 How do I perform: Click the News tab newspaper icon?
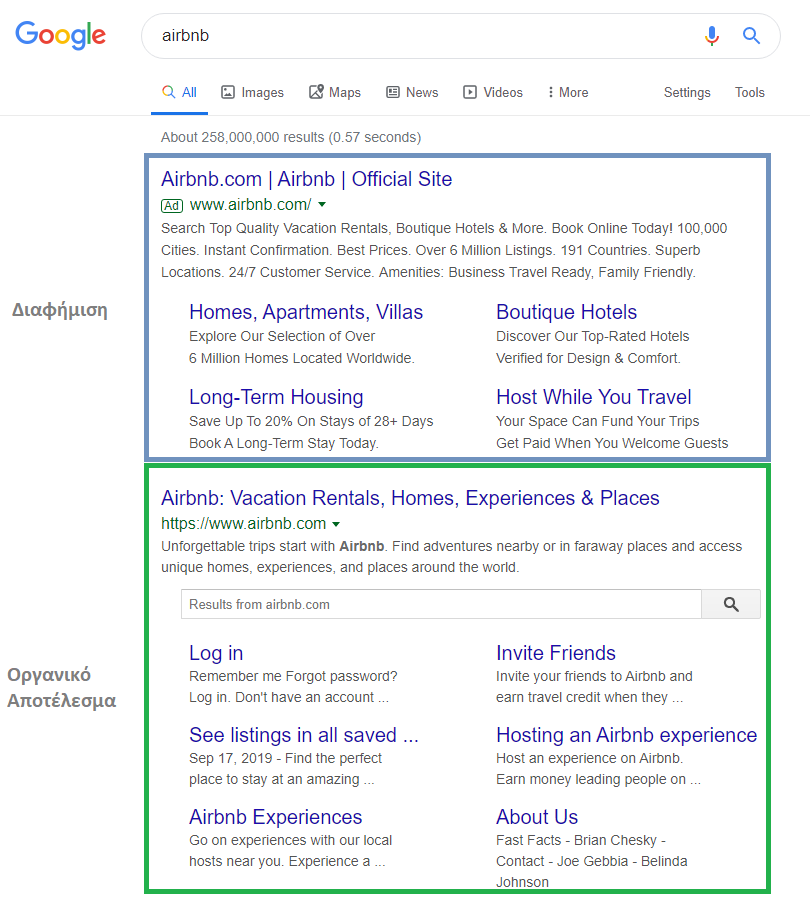click(x=392, y=92)
